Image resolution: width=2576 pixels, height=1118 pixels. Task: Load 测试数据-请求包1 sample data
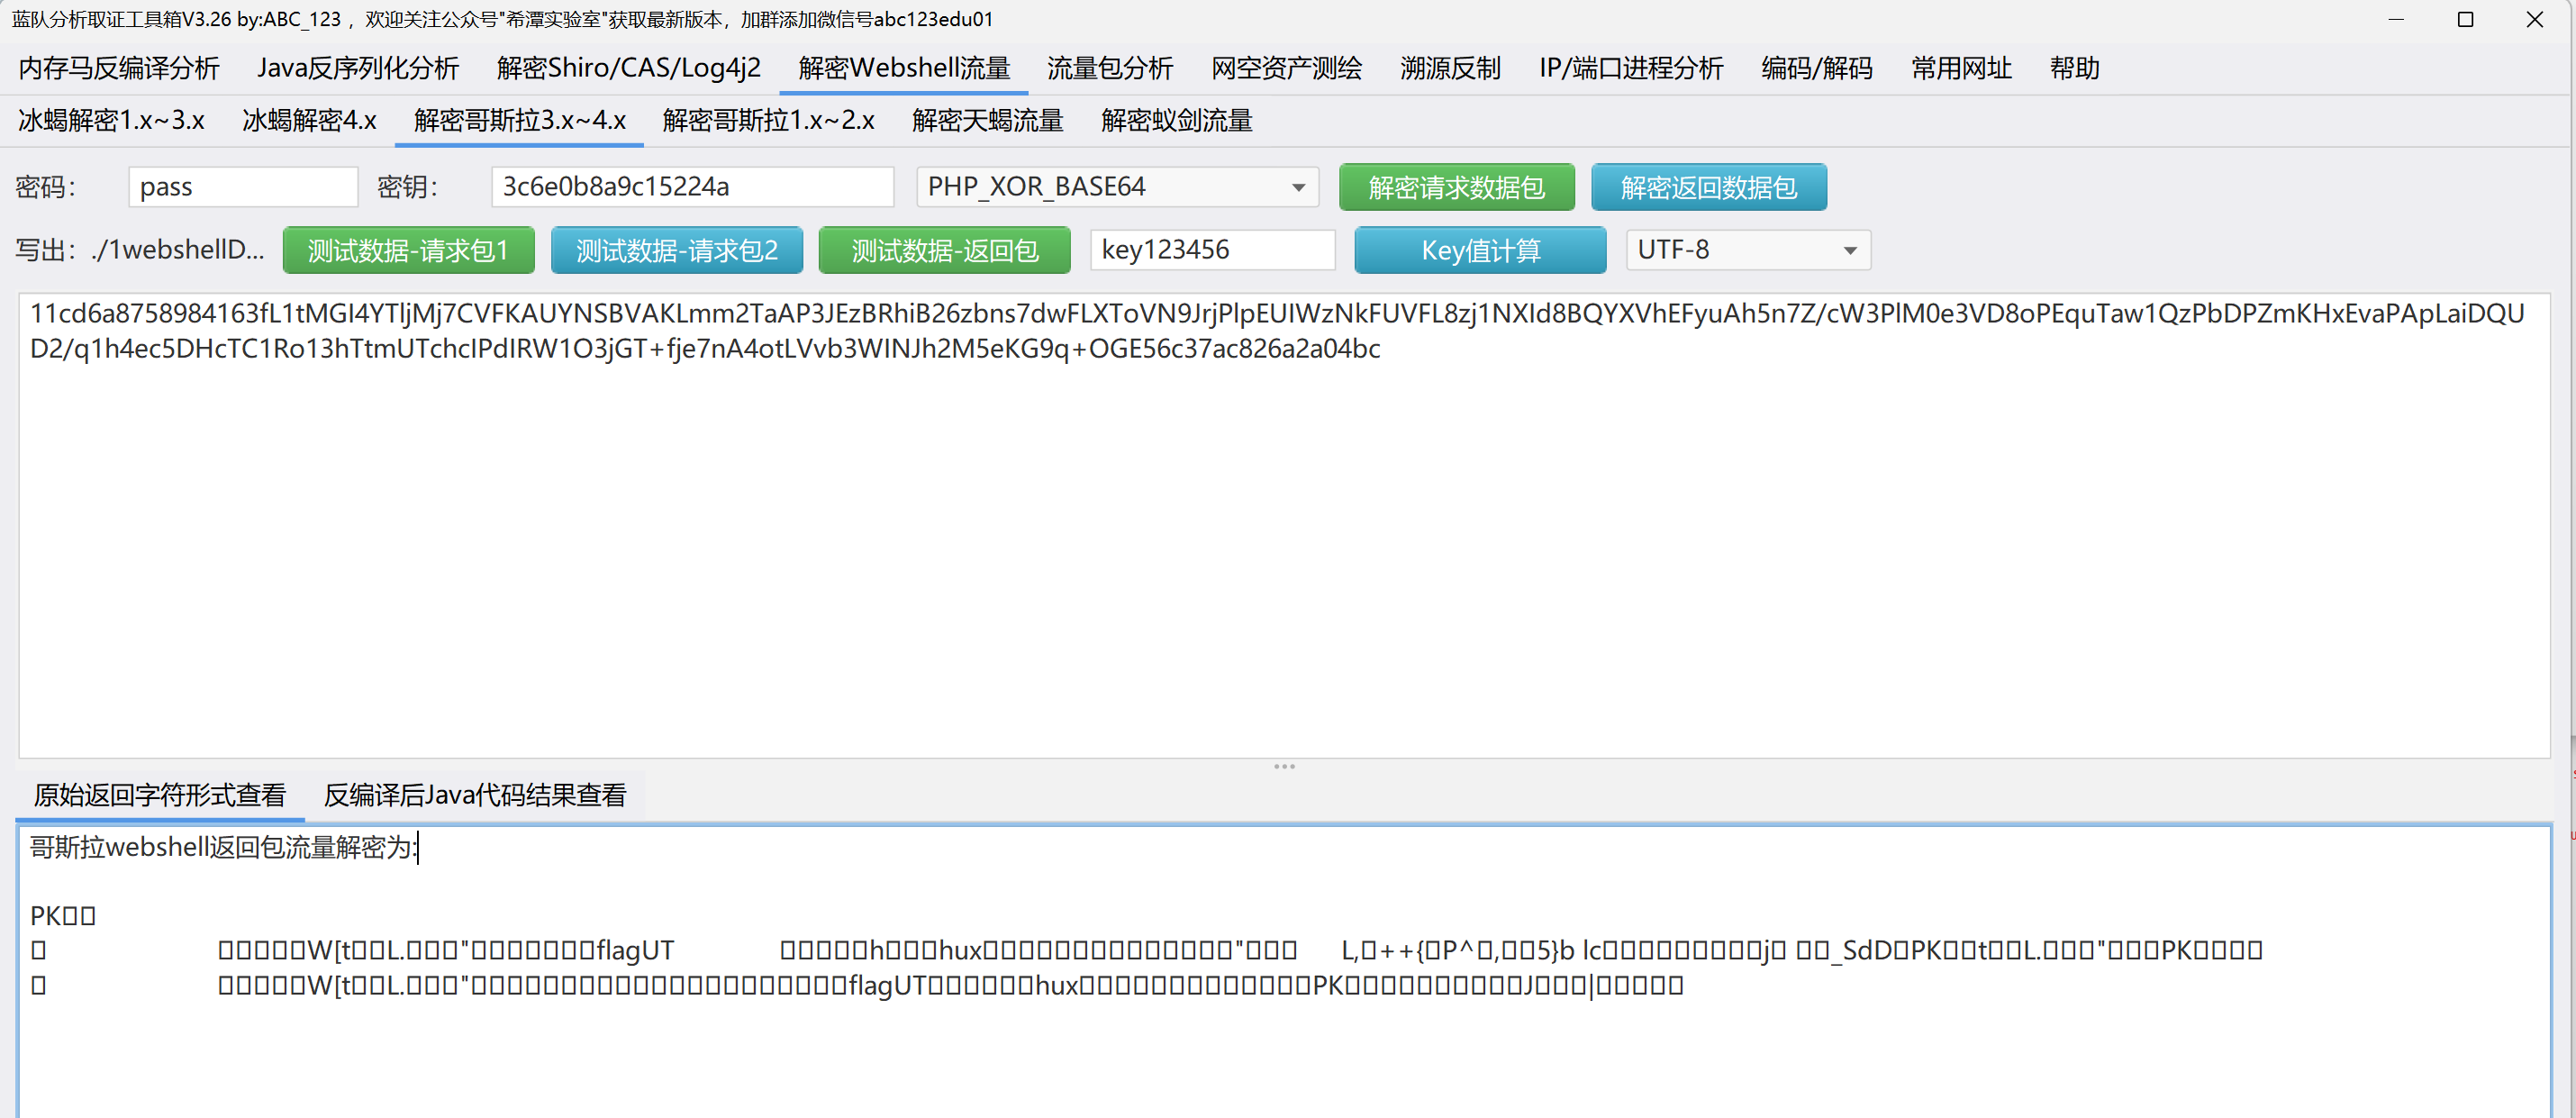[x=408, y=250]
